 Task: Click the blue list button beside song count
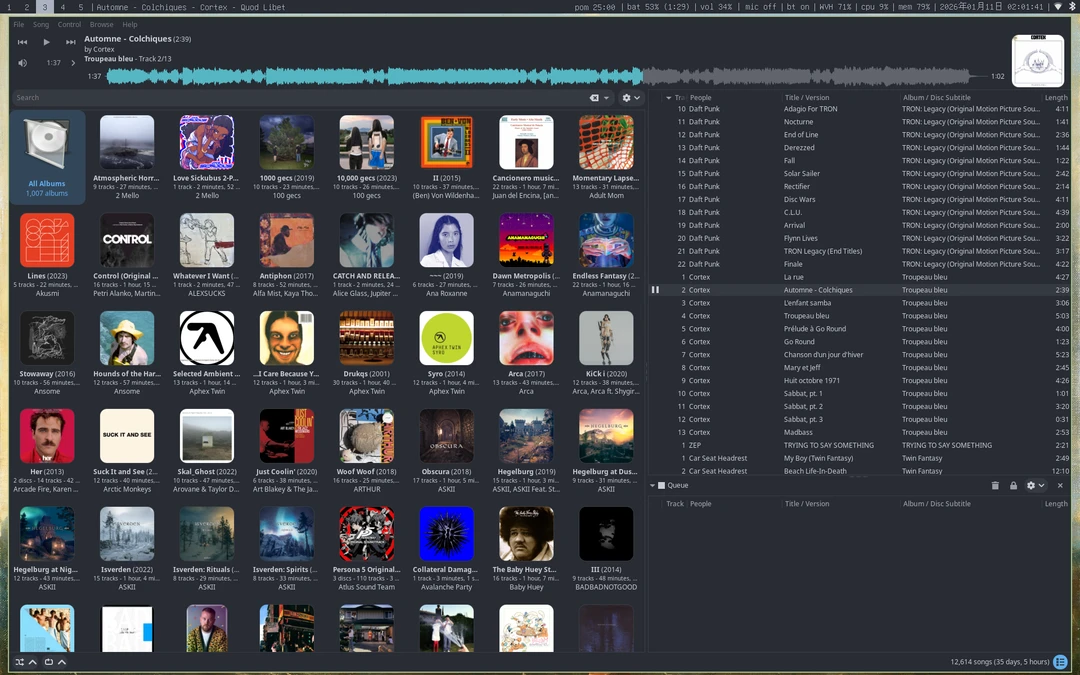coord(1060,662)
